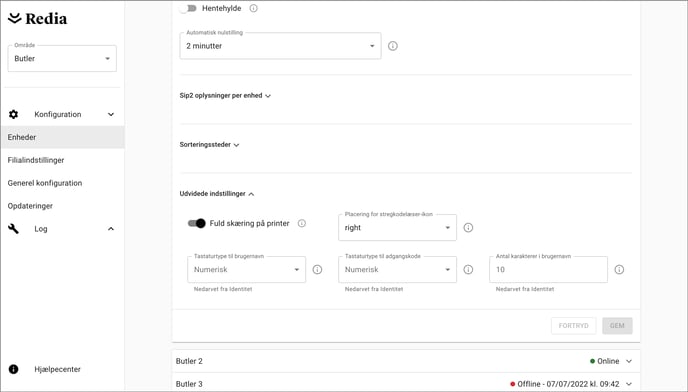Open the Hjælpecenter link
The width and height of the screenshot is (688, 392).
click(57, 369)
